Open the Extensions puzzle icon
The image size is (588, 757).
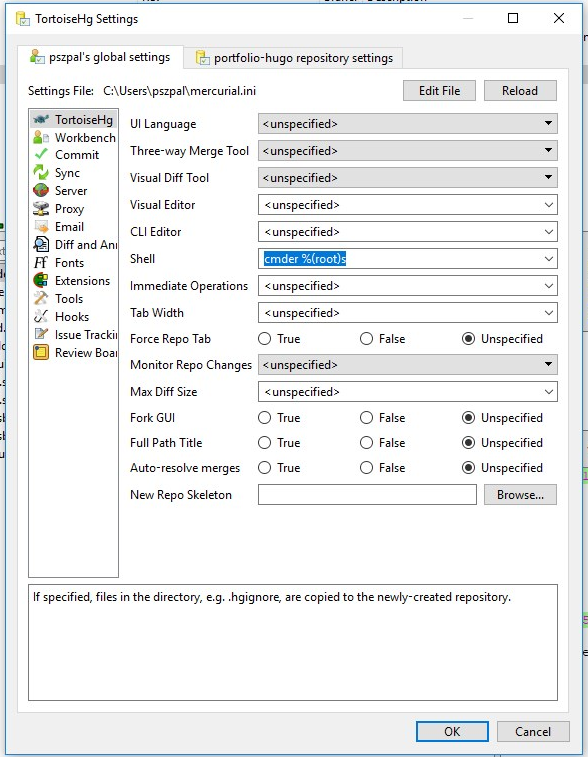tap(41, 280)
